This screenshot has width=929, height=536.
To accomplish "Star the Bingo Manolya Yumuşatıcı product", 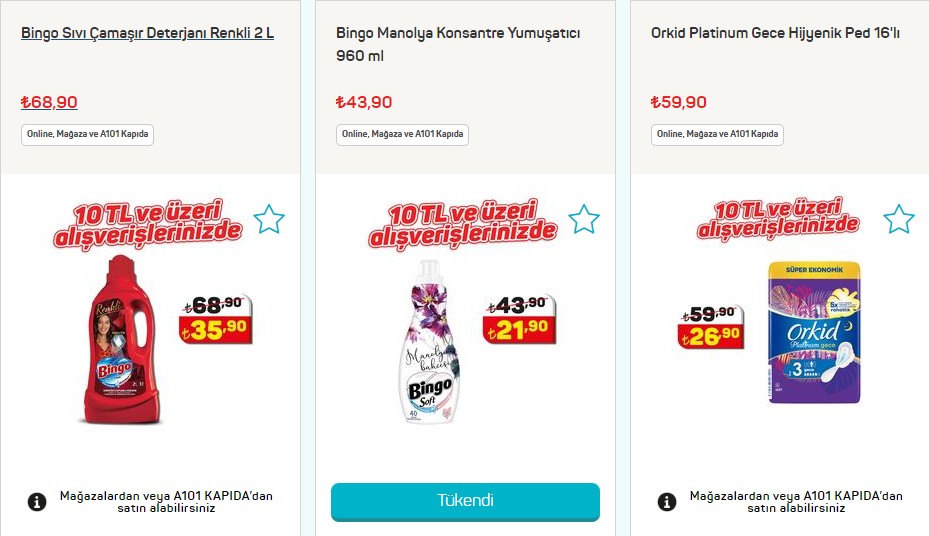I will click(584, 219).
